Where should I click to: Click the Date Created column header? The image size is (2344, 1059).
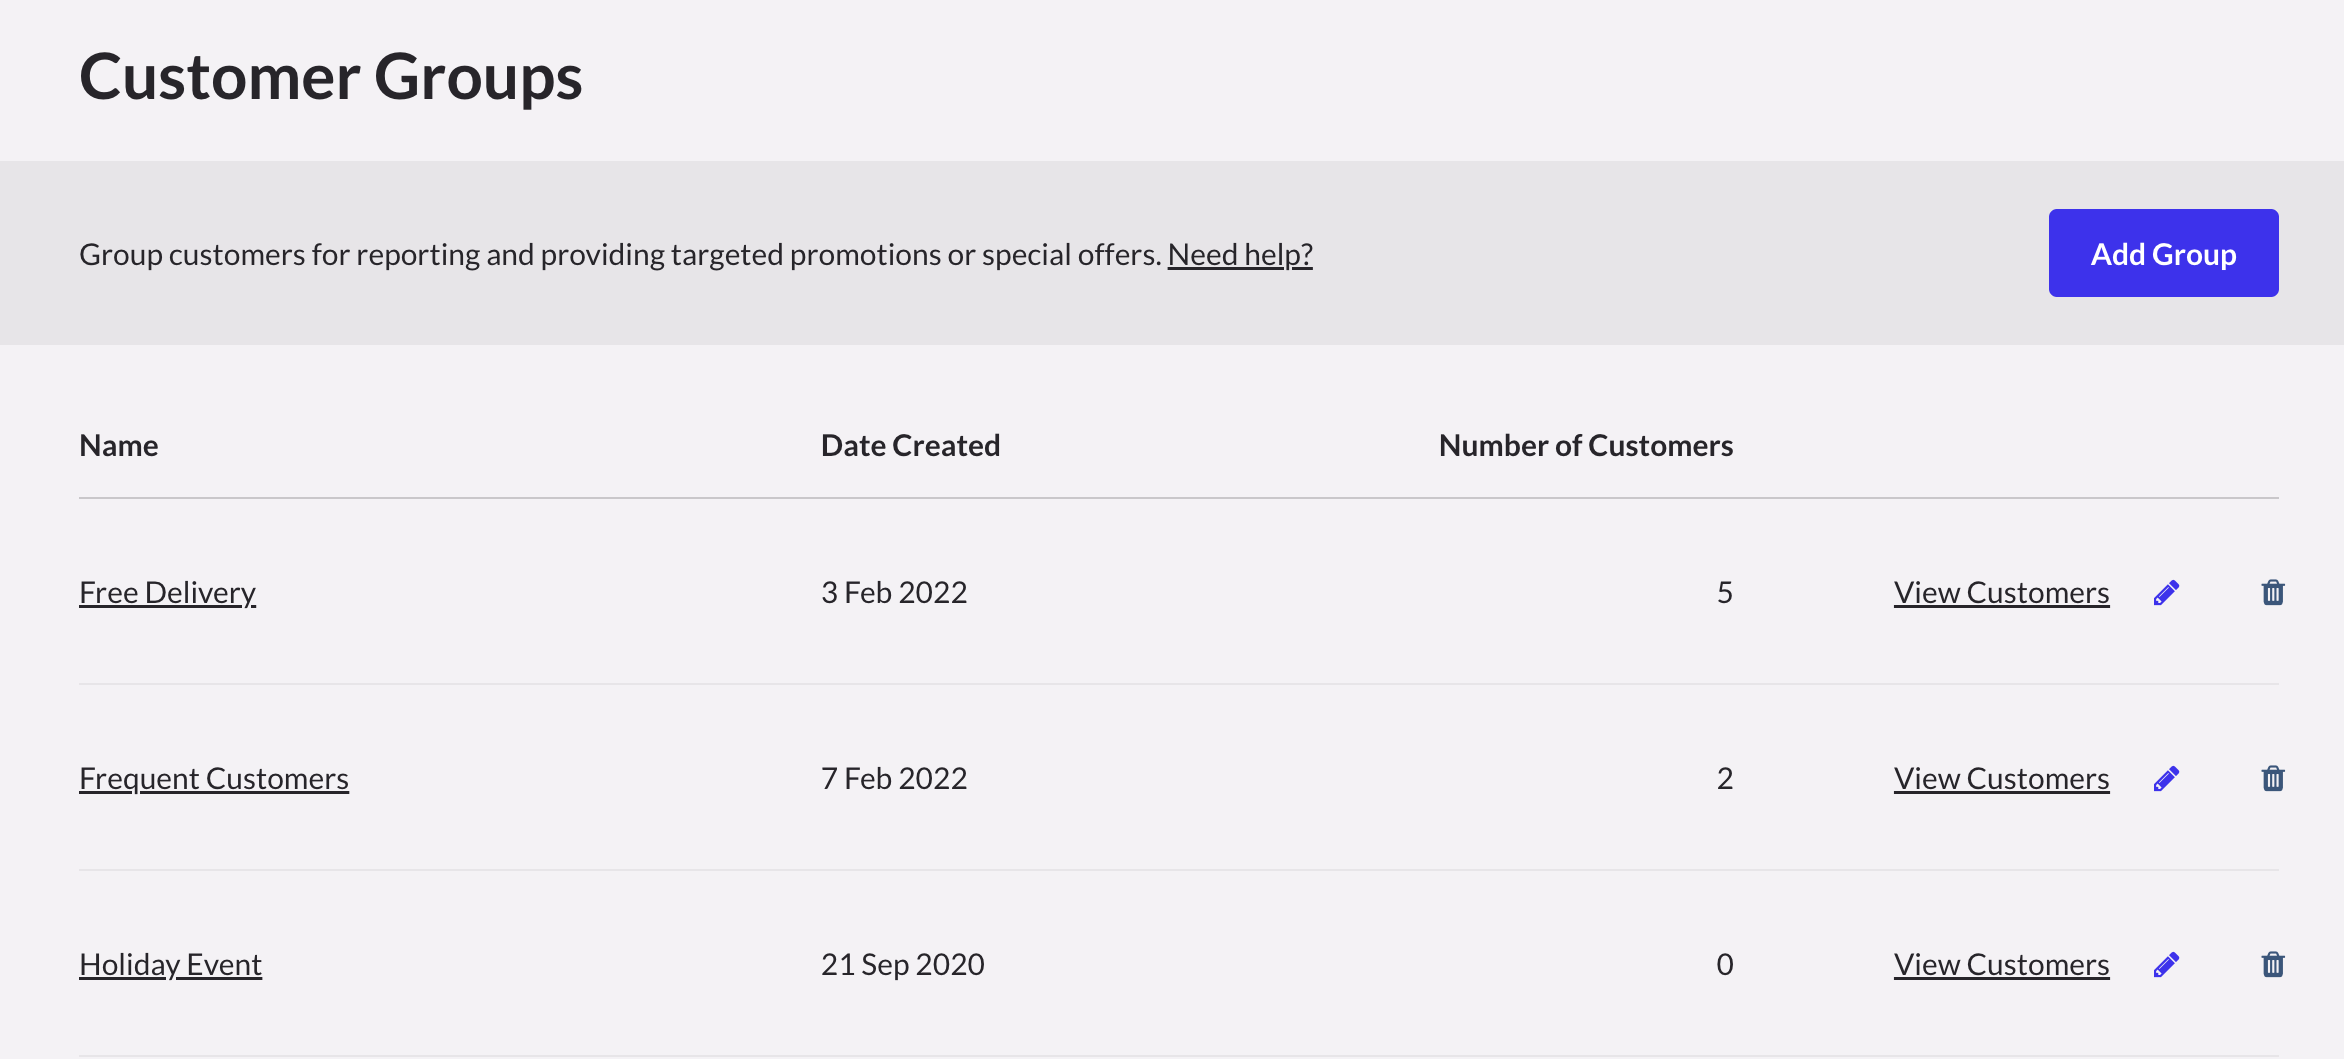(x=910, y=445)
